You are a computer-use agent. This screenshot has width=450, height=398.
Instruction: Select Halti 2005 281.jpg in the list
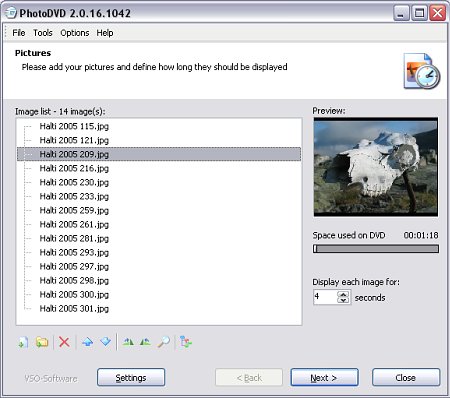coord(74,238)
